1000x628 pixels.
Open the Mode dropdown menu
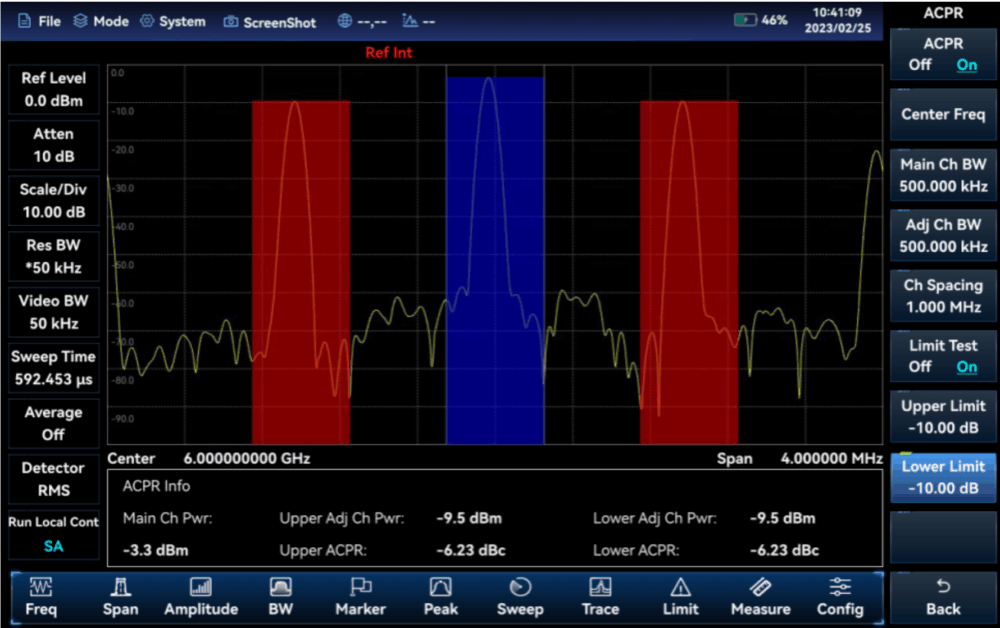tap(101, 21)
